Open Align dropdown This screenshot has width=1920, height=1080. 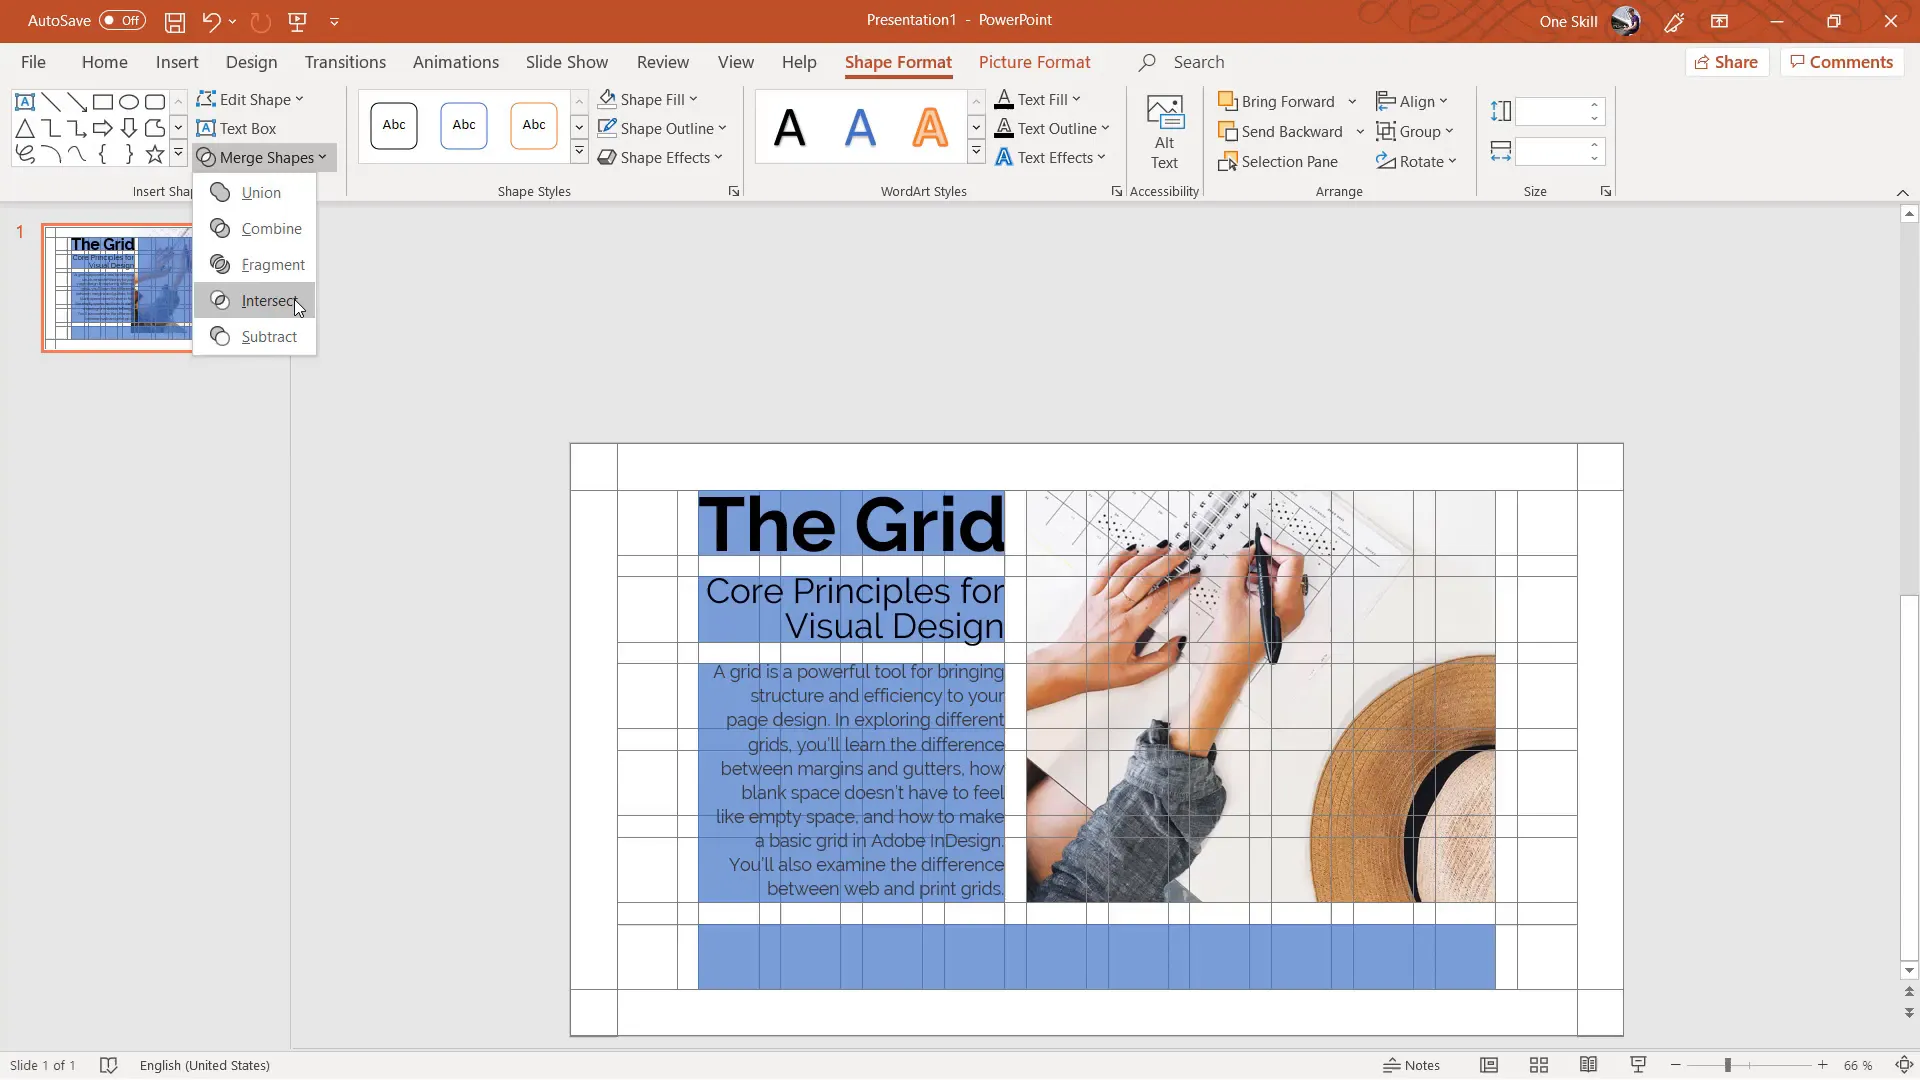(x=1412, y=101)
